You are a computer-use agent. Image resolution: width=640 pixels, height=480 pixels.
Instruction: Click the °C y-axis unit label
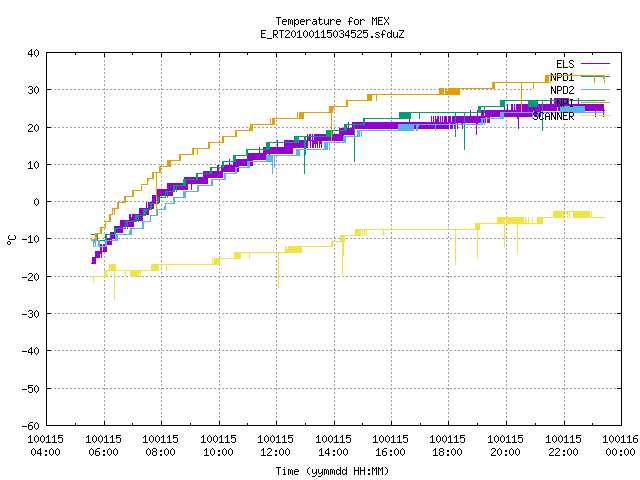coord(11,240)
